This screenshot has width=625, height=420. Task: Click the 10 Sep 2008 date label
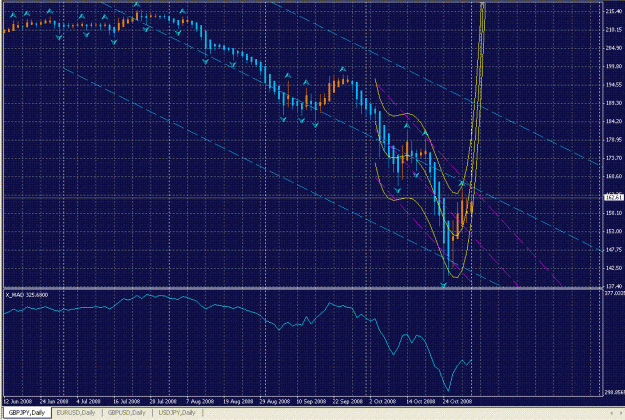tap(311, 401)
